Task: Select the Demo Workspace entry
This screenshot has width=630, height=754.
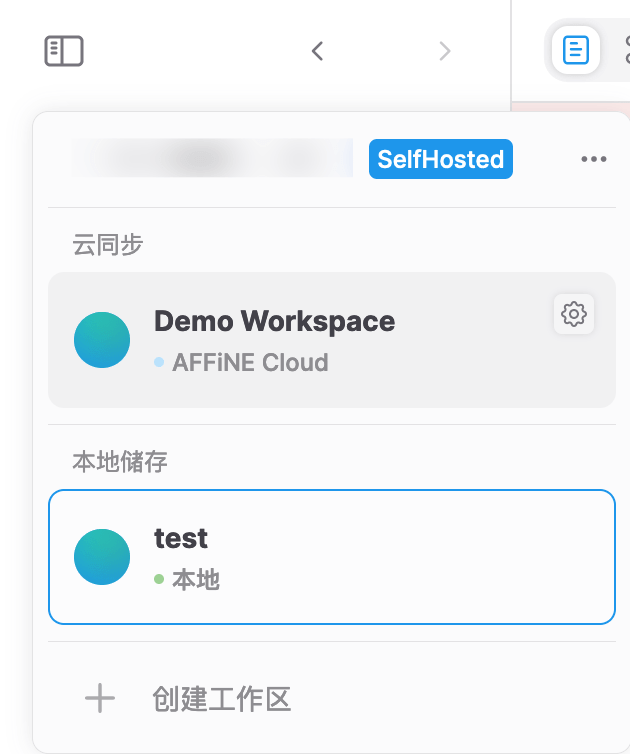Action: (x=330, y=340)
